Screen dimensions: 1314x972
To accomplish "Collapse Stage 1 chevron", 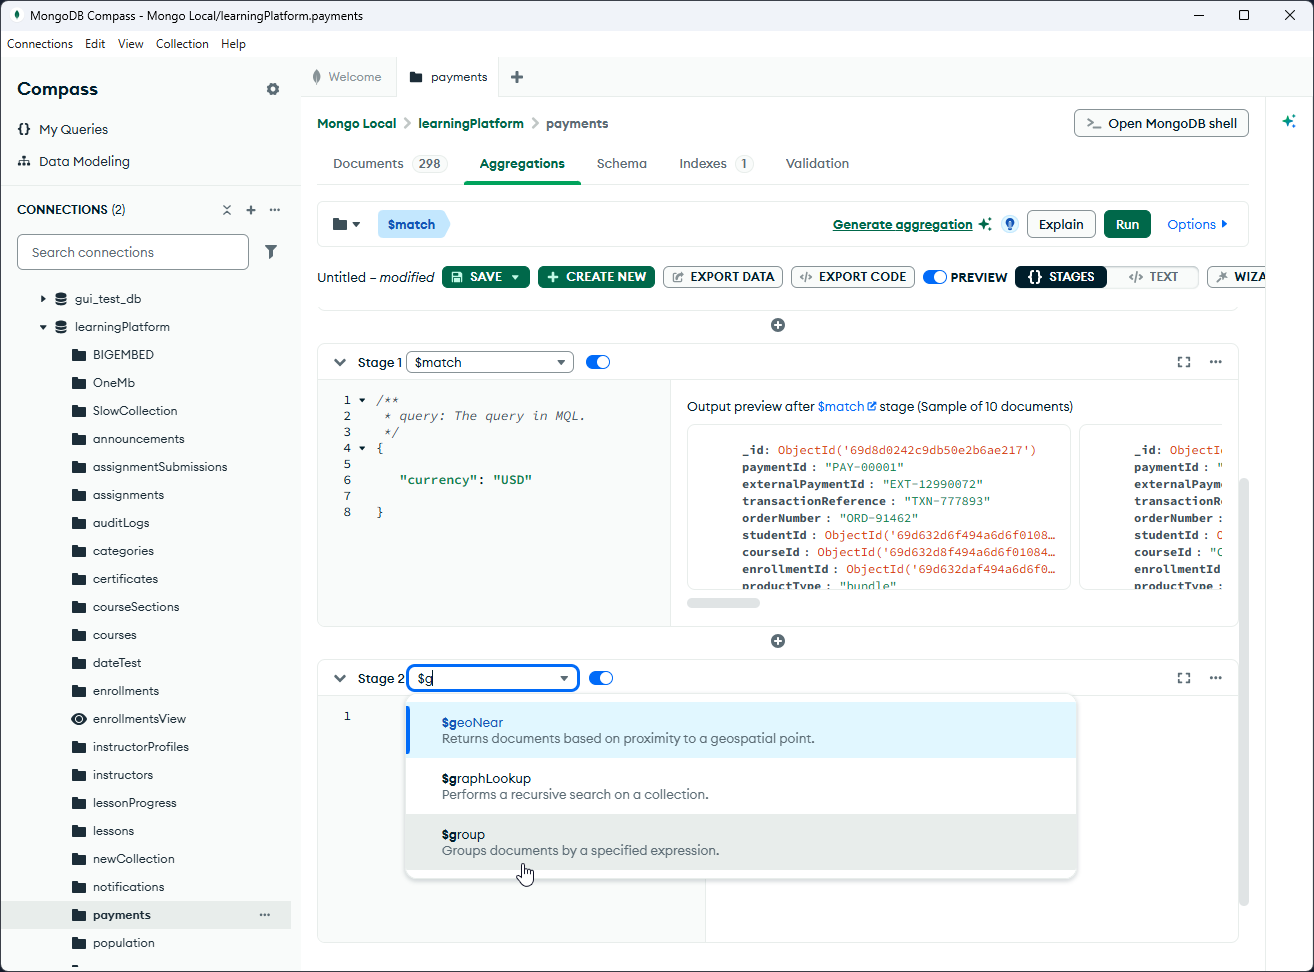I will (340, 362).
